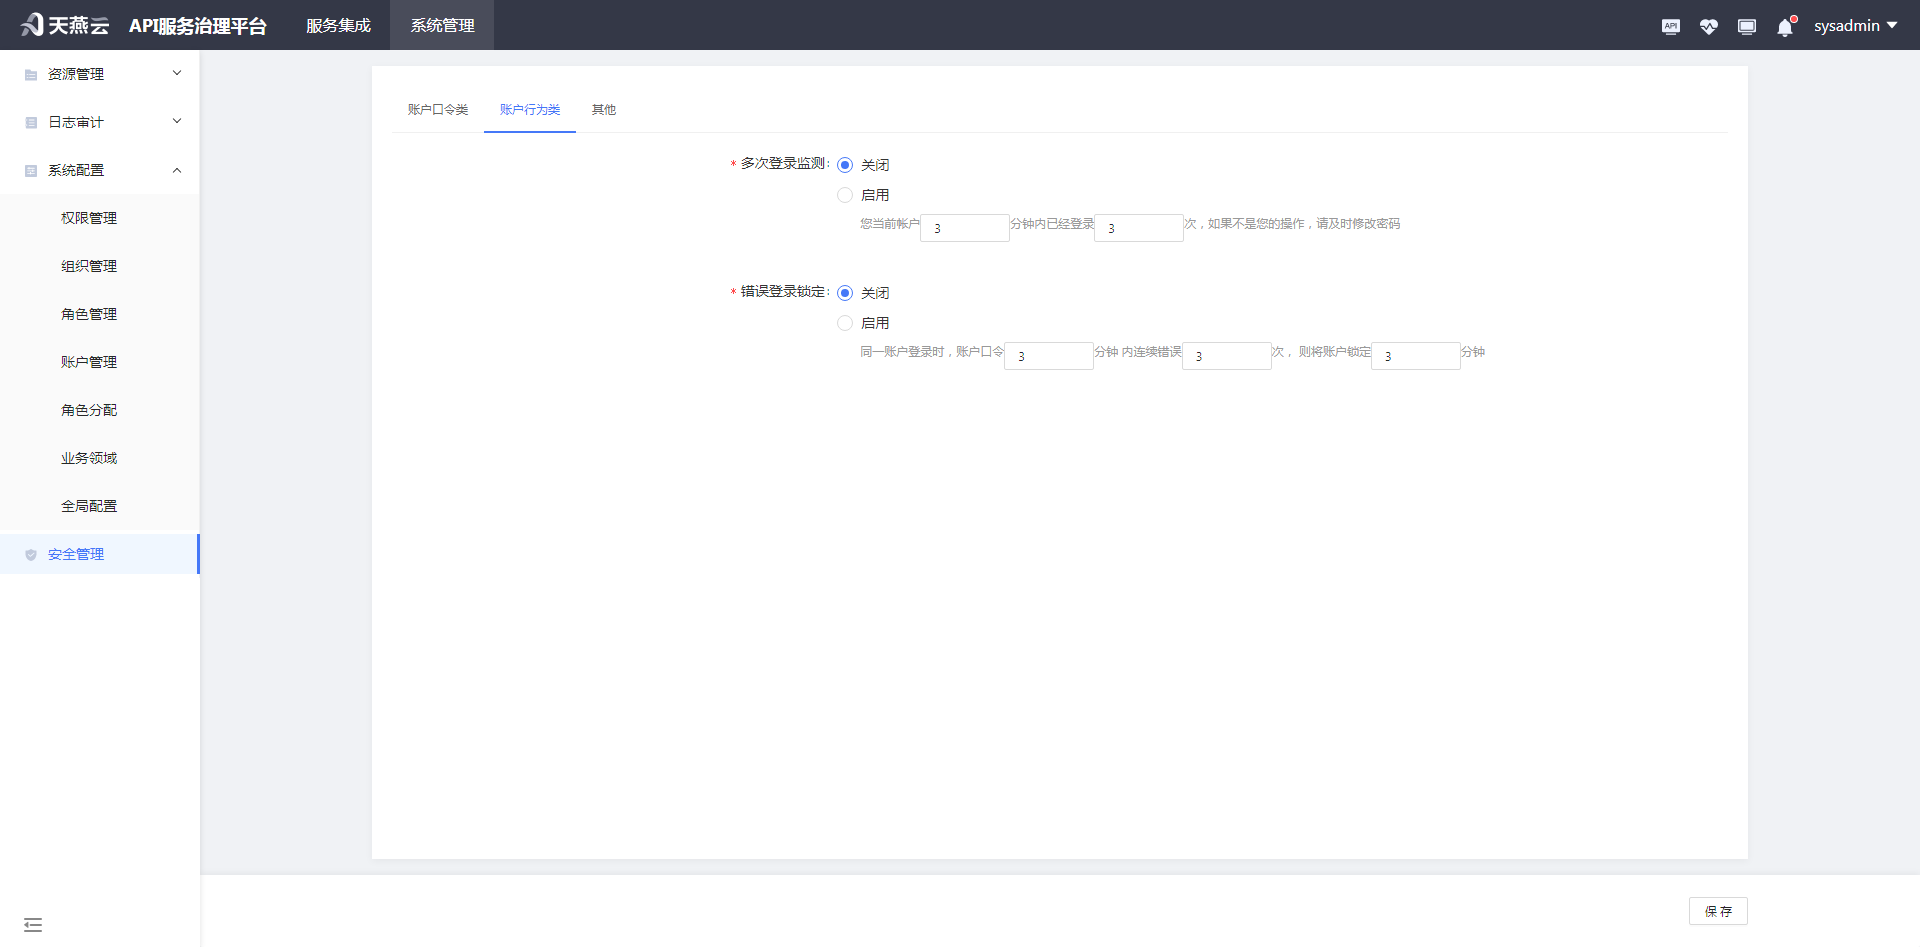This screenshot has height=947, width=1920.
Task: Click the 天燕云 logo
Action: coord(65,25)
